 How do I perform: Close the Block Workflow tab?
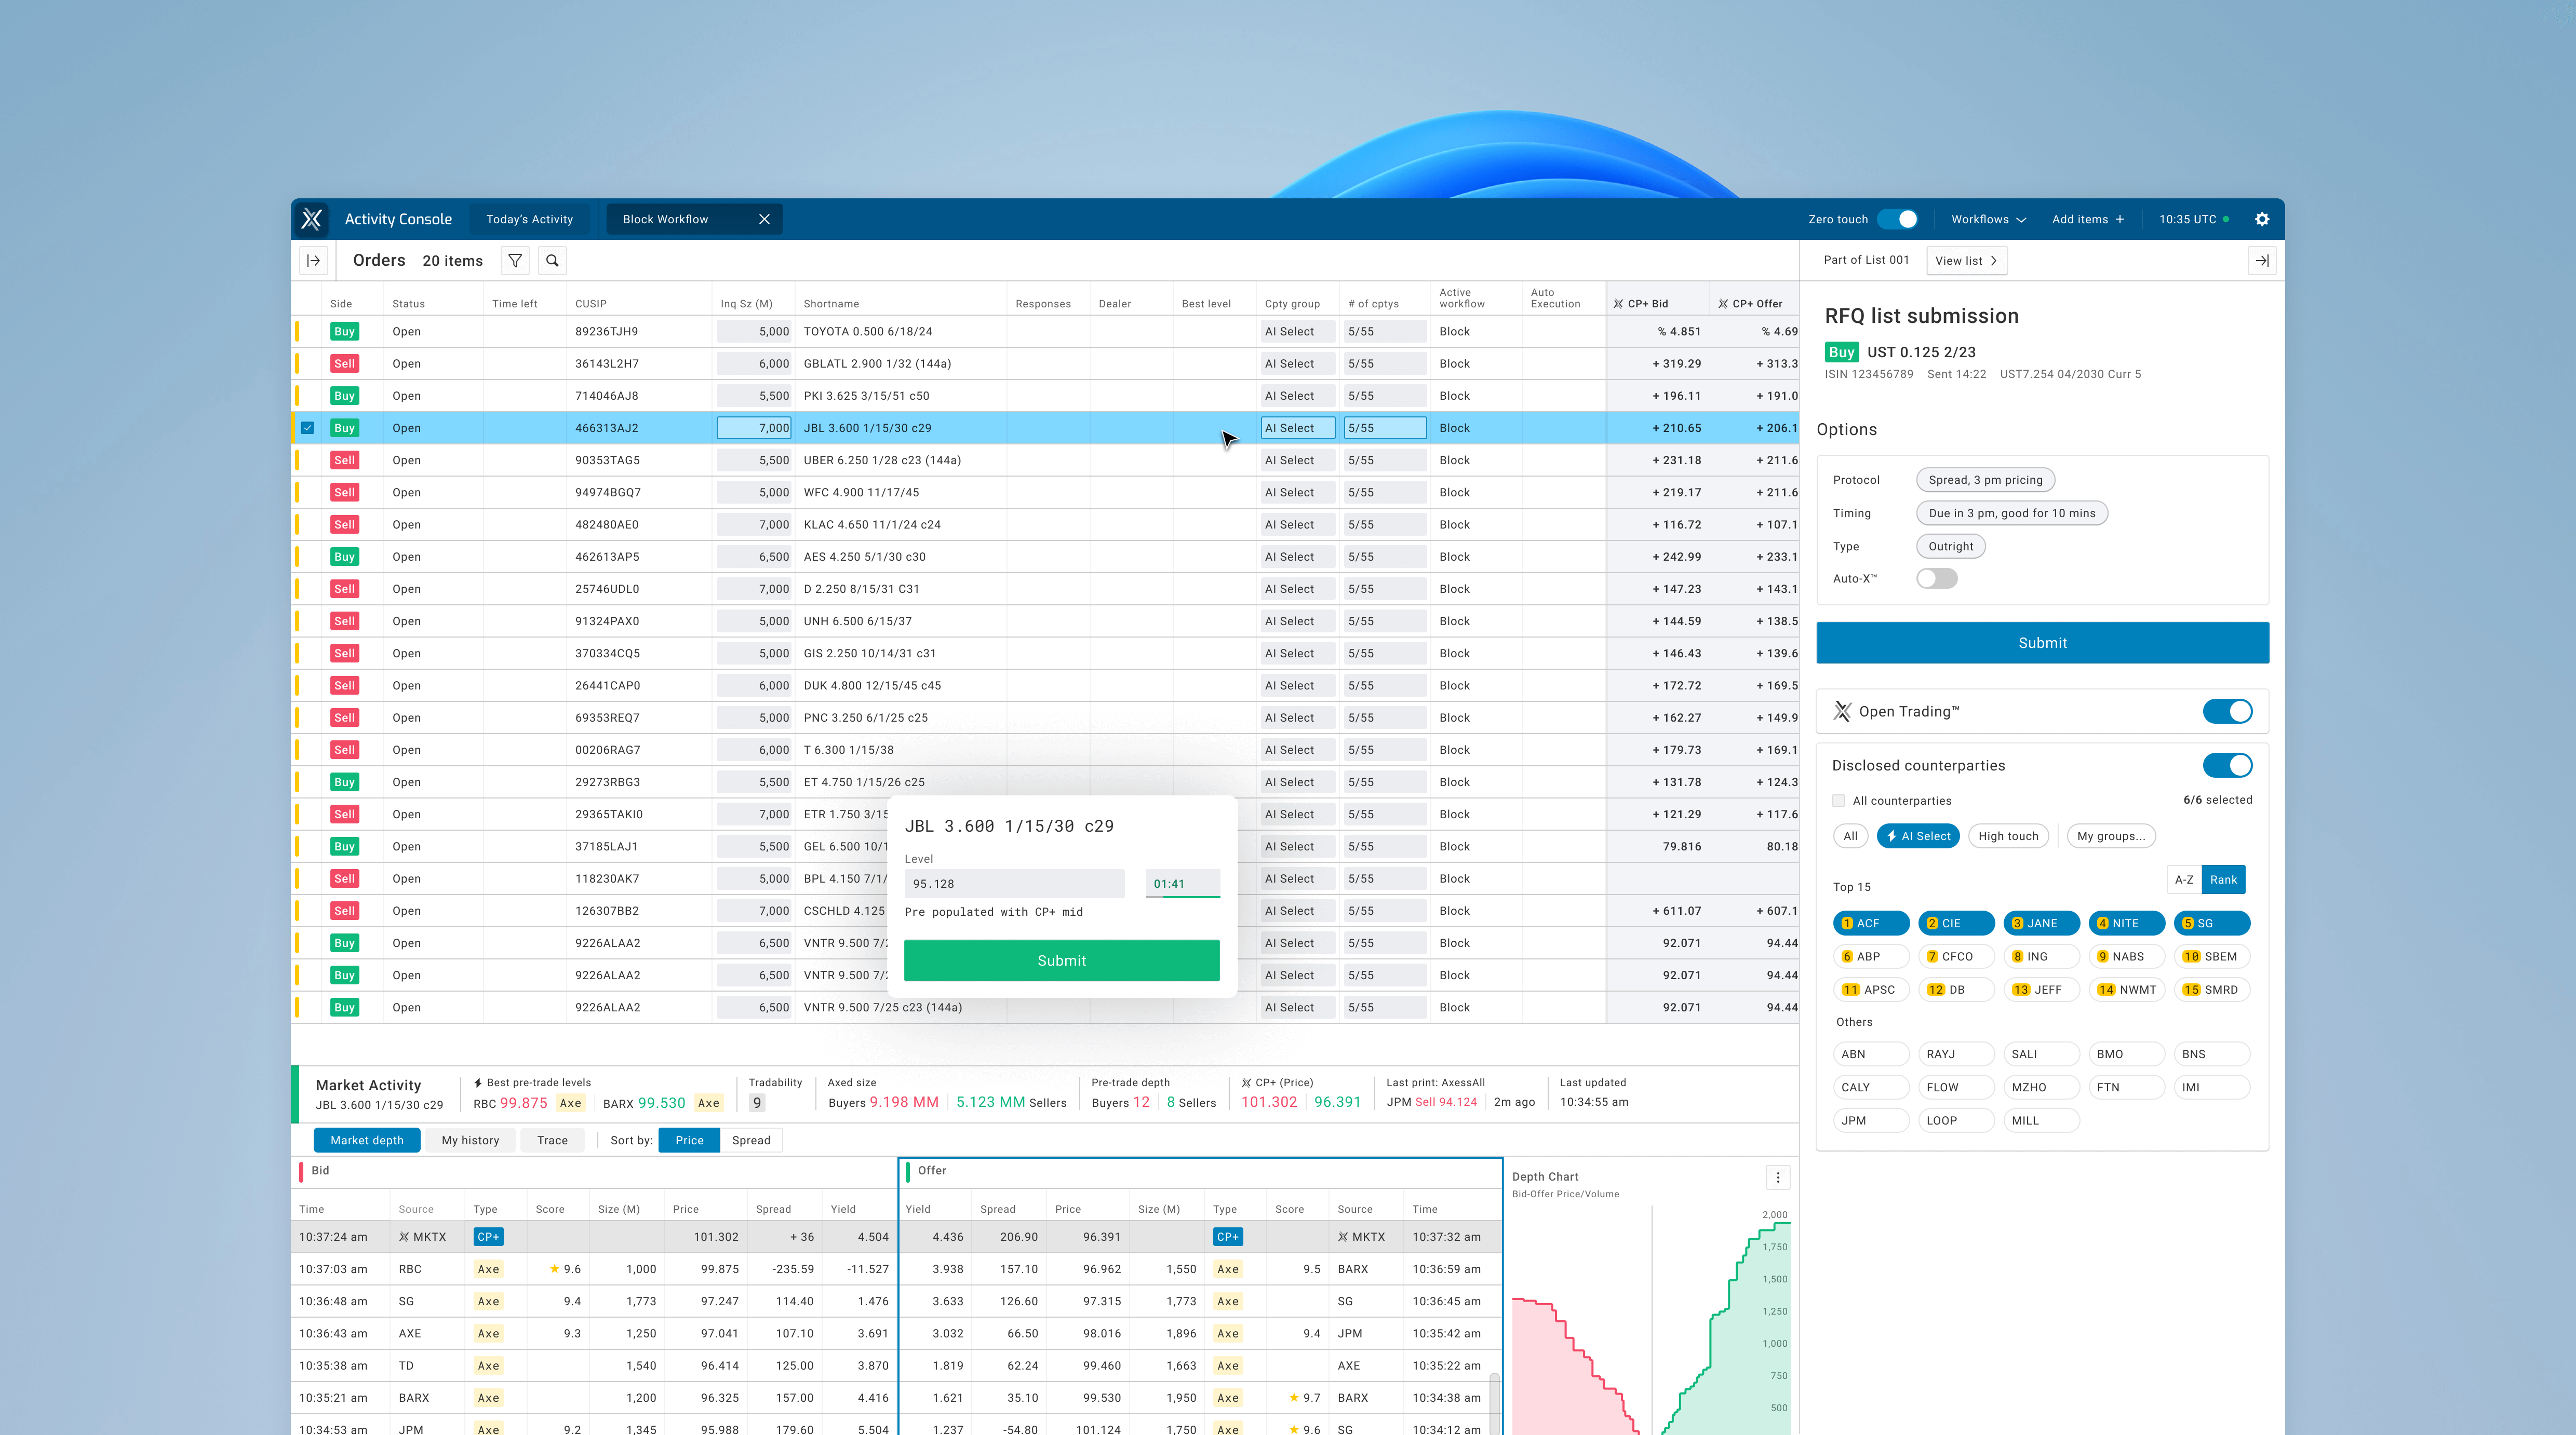click(764, 219)
